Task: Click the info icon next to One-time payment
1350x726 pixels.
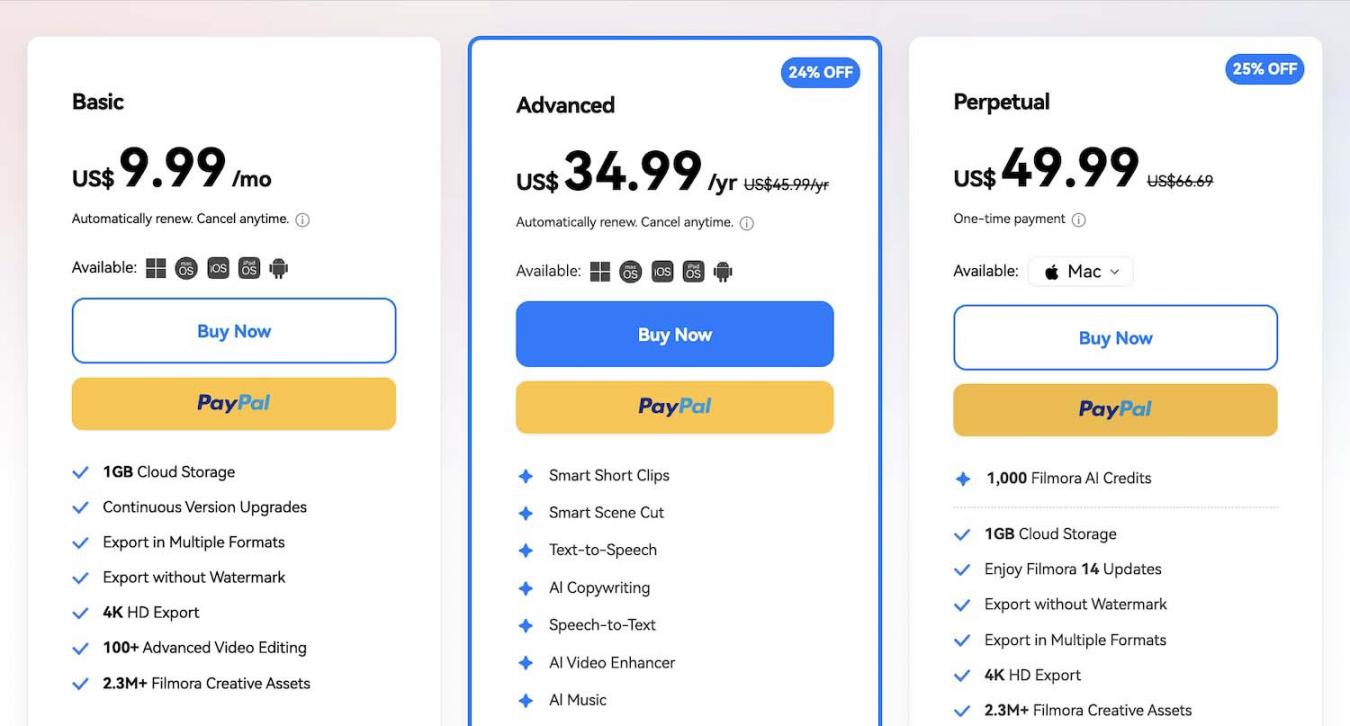Action: [1079, 220]
